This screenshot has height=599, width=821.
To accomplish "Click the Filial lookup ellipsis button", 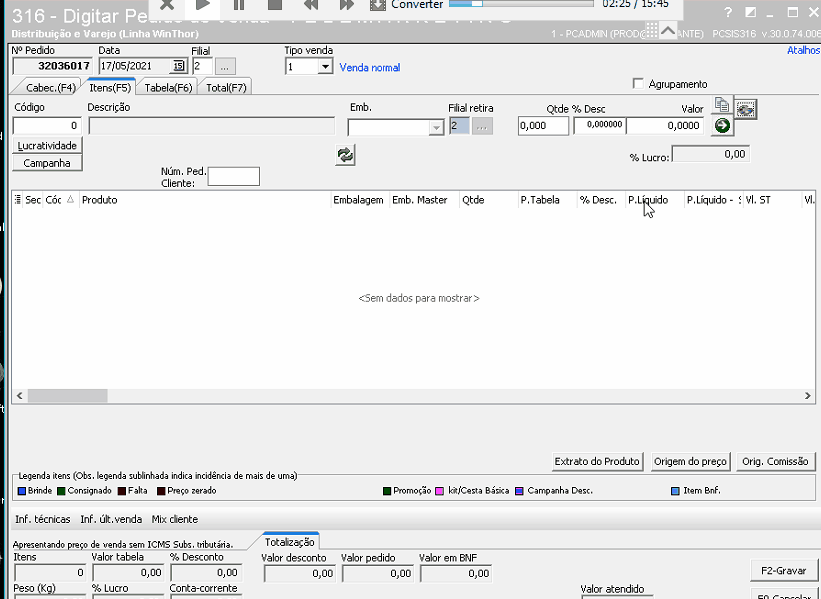I will point(225,66).
